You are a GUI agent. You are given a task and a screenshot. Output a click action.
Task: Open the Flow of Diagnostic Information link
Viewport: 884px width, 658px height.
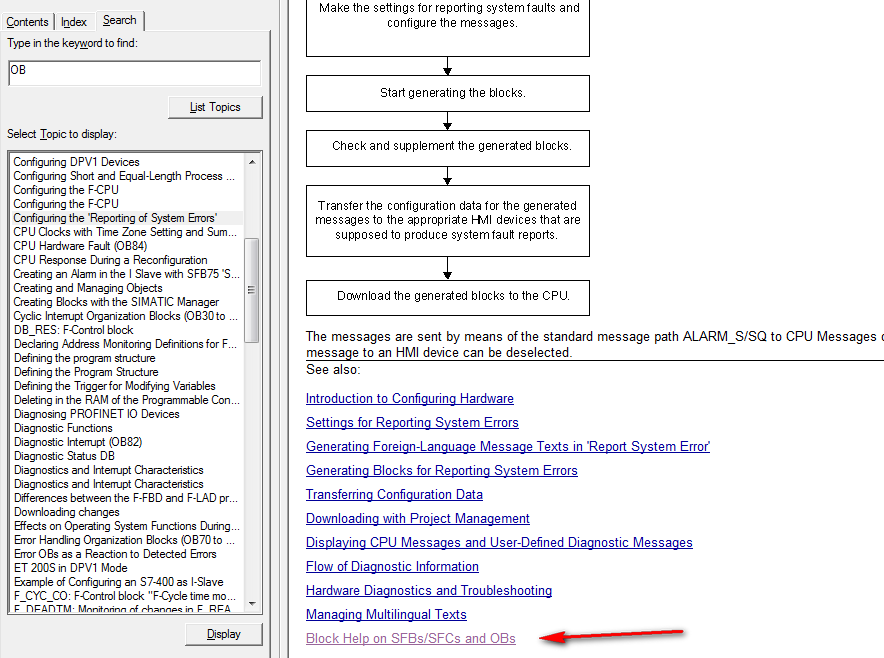pos(392,566)
